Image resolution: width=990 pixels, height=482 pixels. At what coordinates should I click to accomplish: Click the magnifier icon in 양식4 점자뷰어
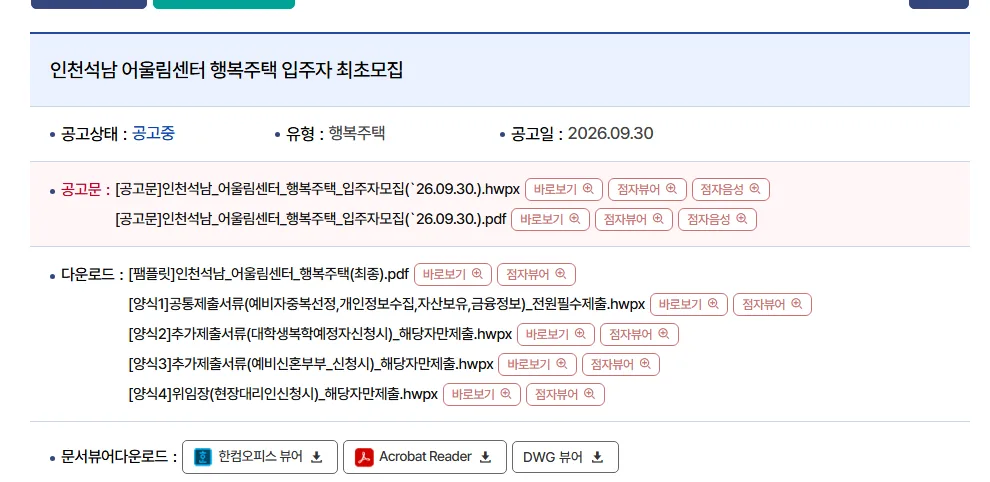(x=590, y=394)
